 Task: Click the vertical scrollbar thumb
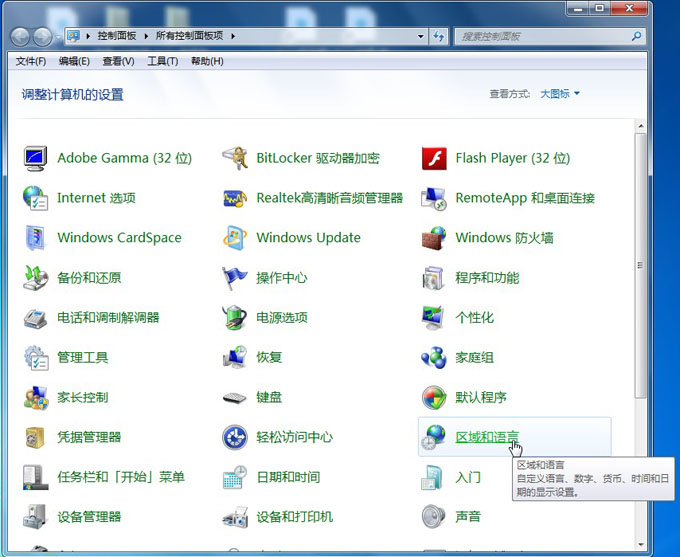coord(641,265)
